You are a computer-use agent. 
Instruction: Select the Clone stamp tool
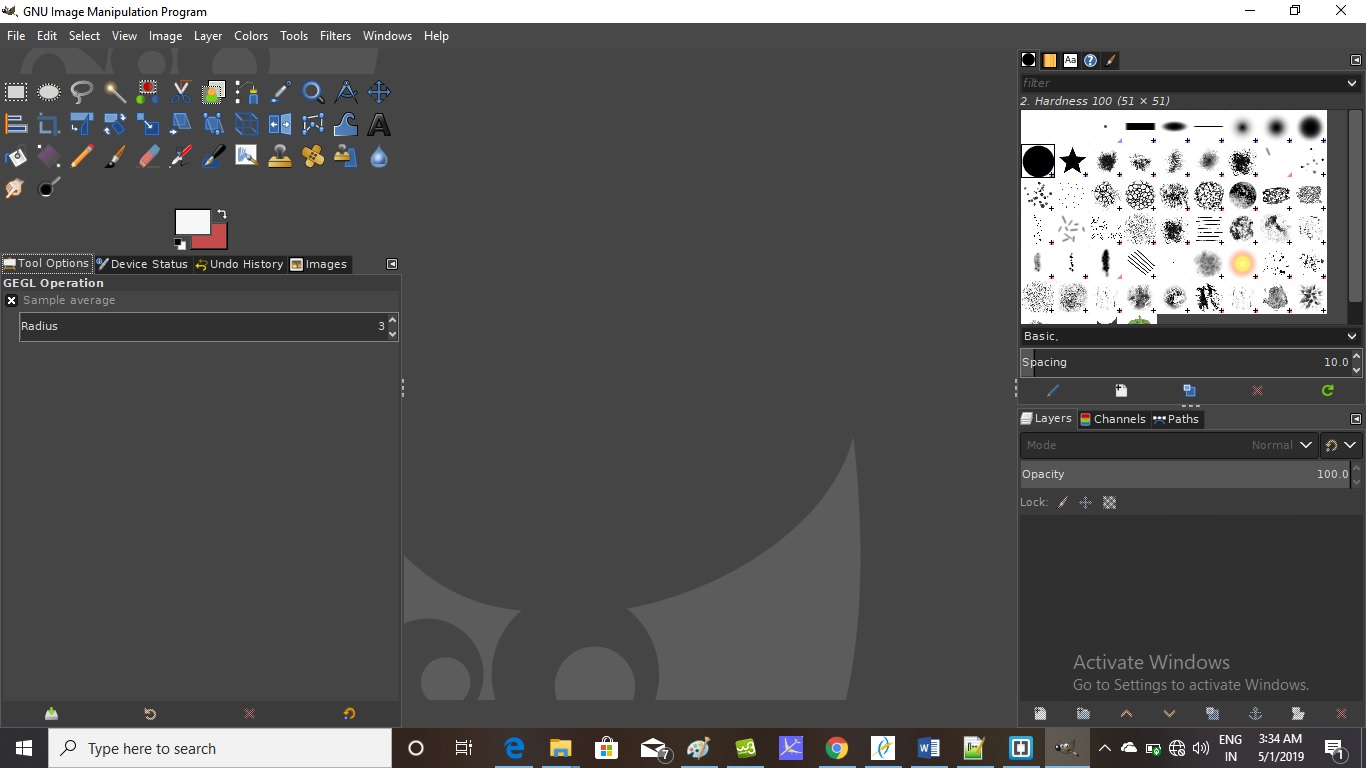(280, 157)
